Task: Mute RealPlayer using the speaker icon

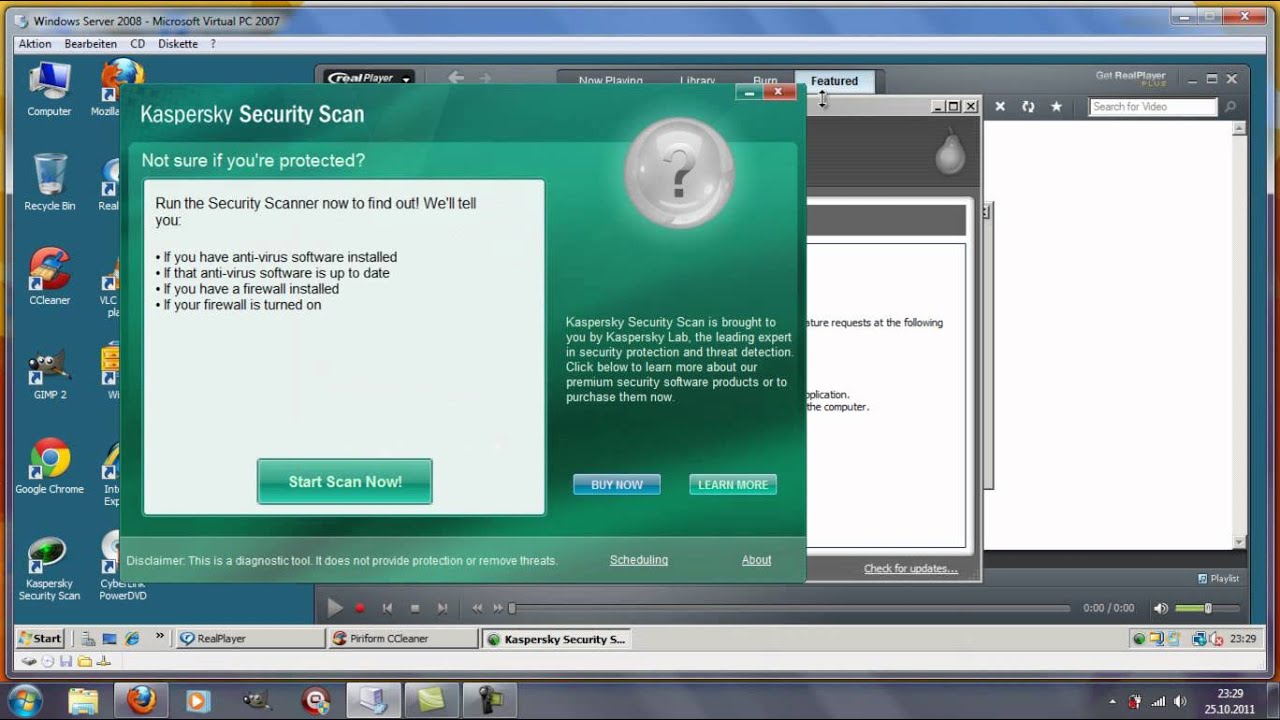Action: [1160, 608]
